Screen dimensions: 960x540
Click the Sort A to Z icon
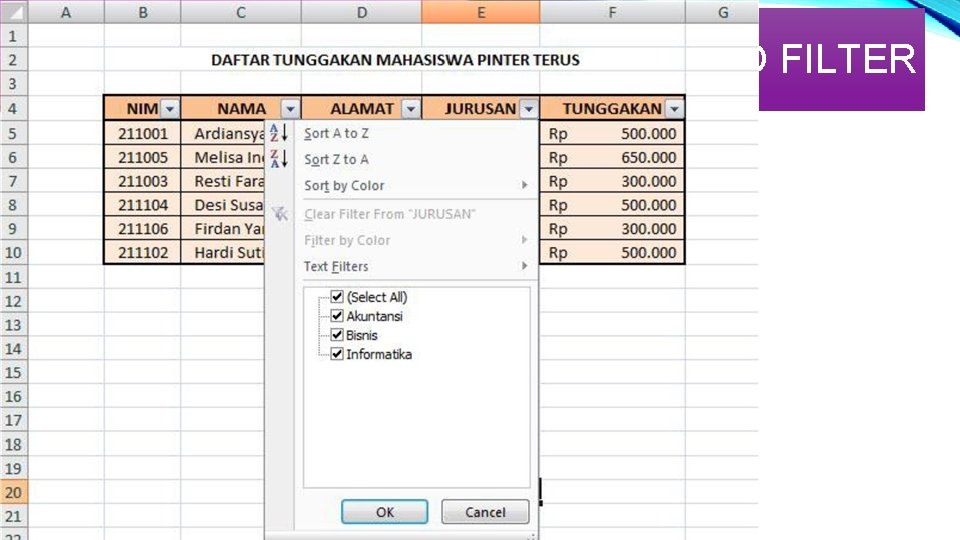point(279,133)
